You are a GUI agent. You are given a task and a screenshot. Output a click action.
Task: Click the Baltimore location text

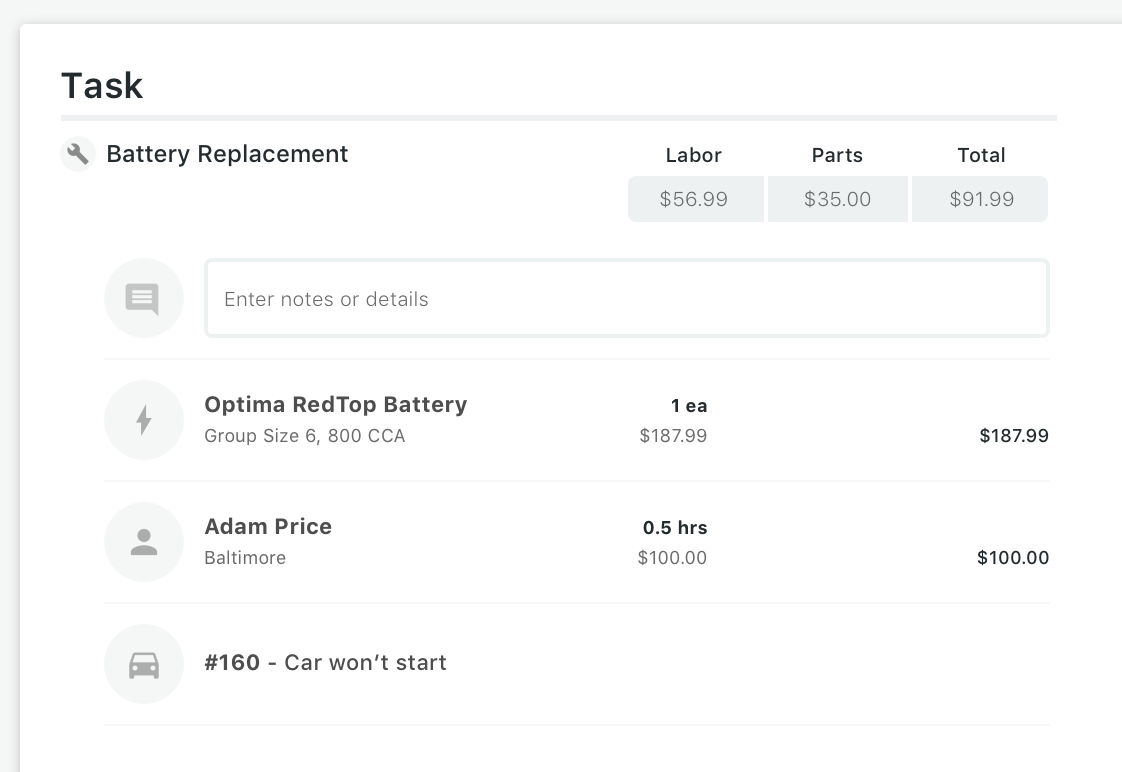point(245,557)
